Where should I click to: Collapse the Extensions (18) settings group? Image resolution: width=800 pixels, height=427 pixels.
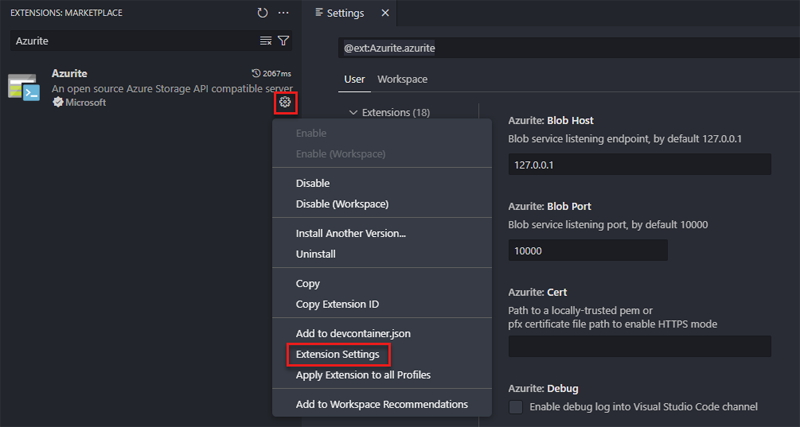(353, 112)
